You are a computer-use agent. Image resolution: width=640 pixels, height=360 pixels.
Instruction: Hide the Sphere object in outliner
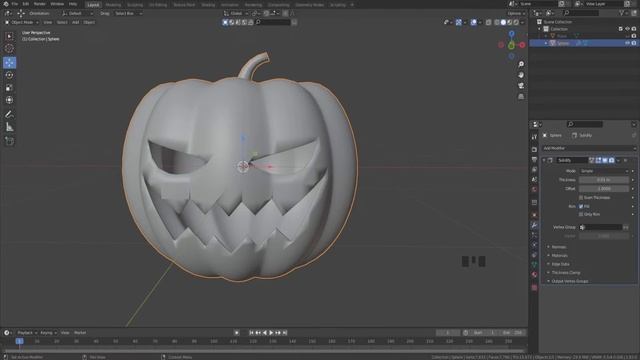(627, 43)
